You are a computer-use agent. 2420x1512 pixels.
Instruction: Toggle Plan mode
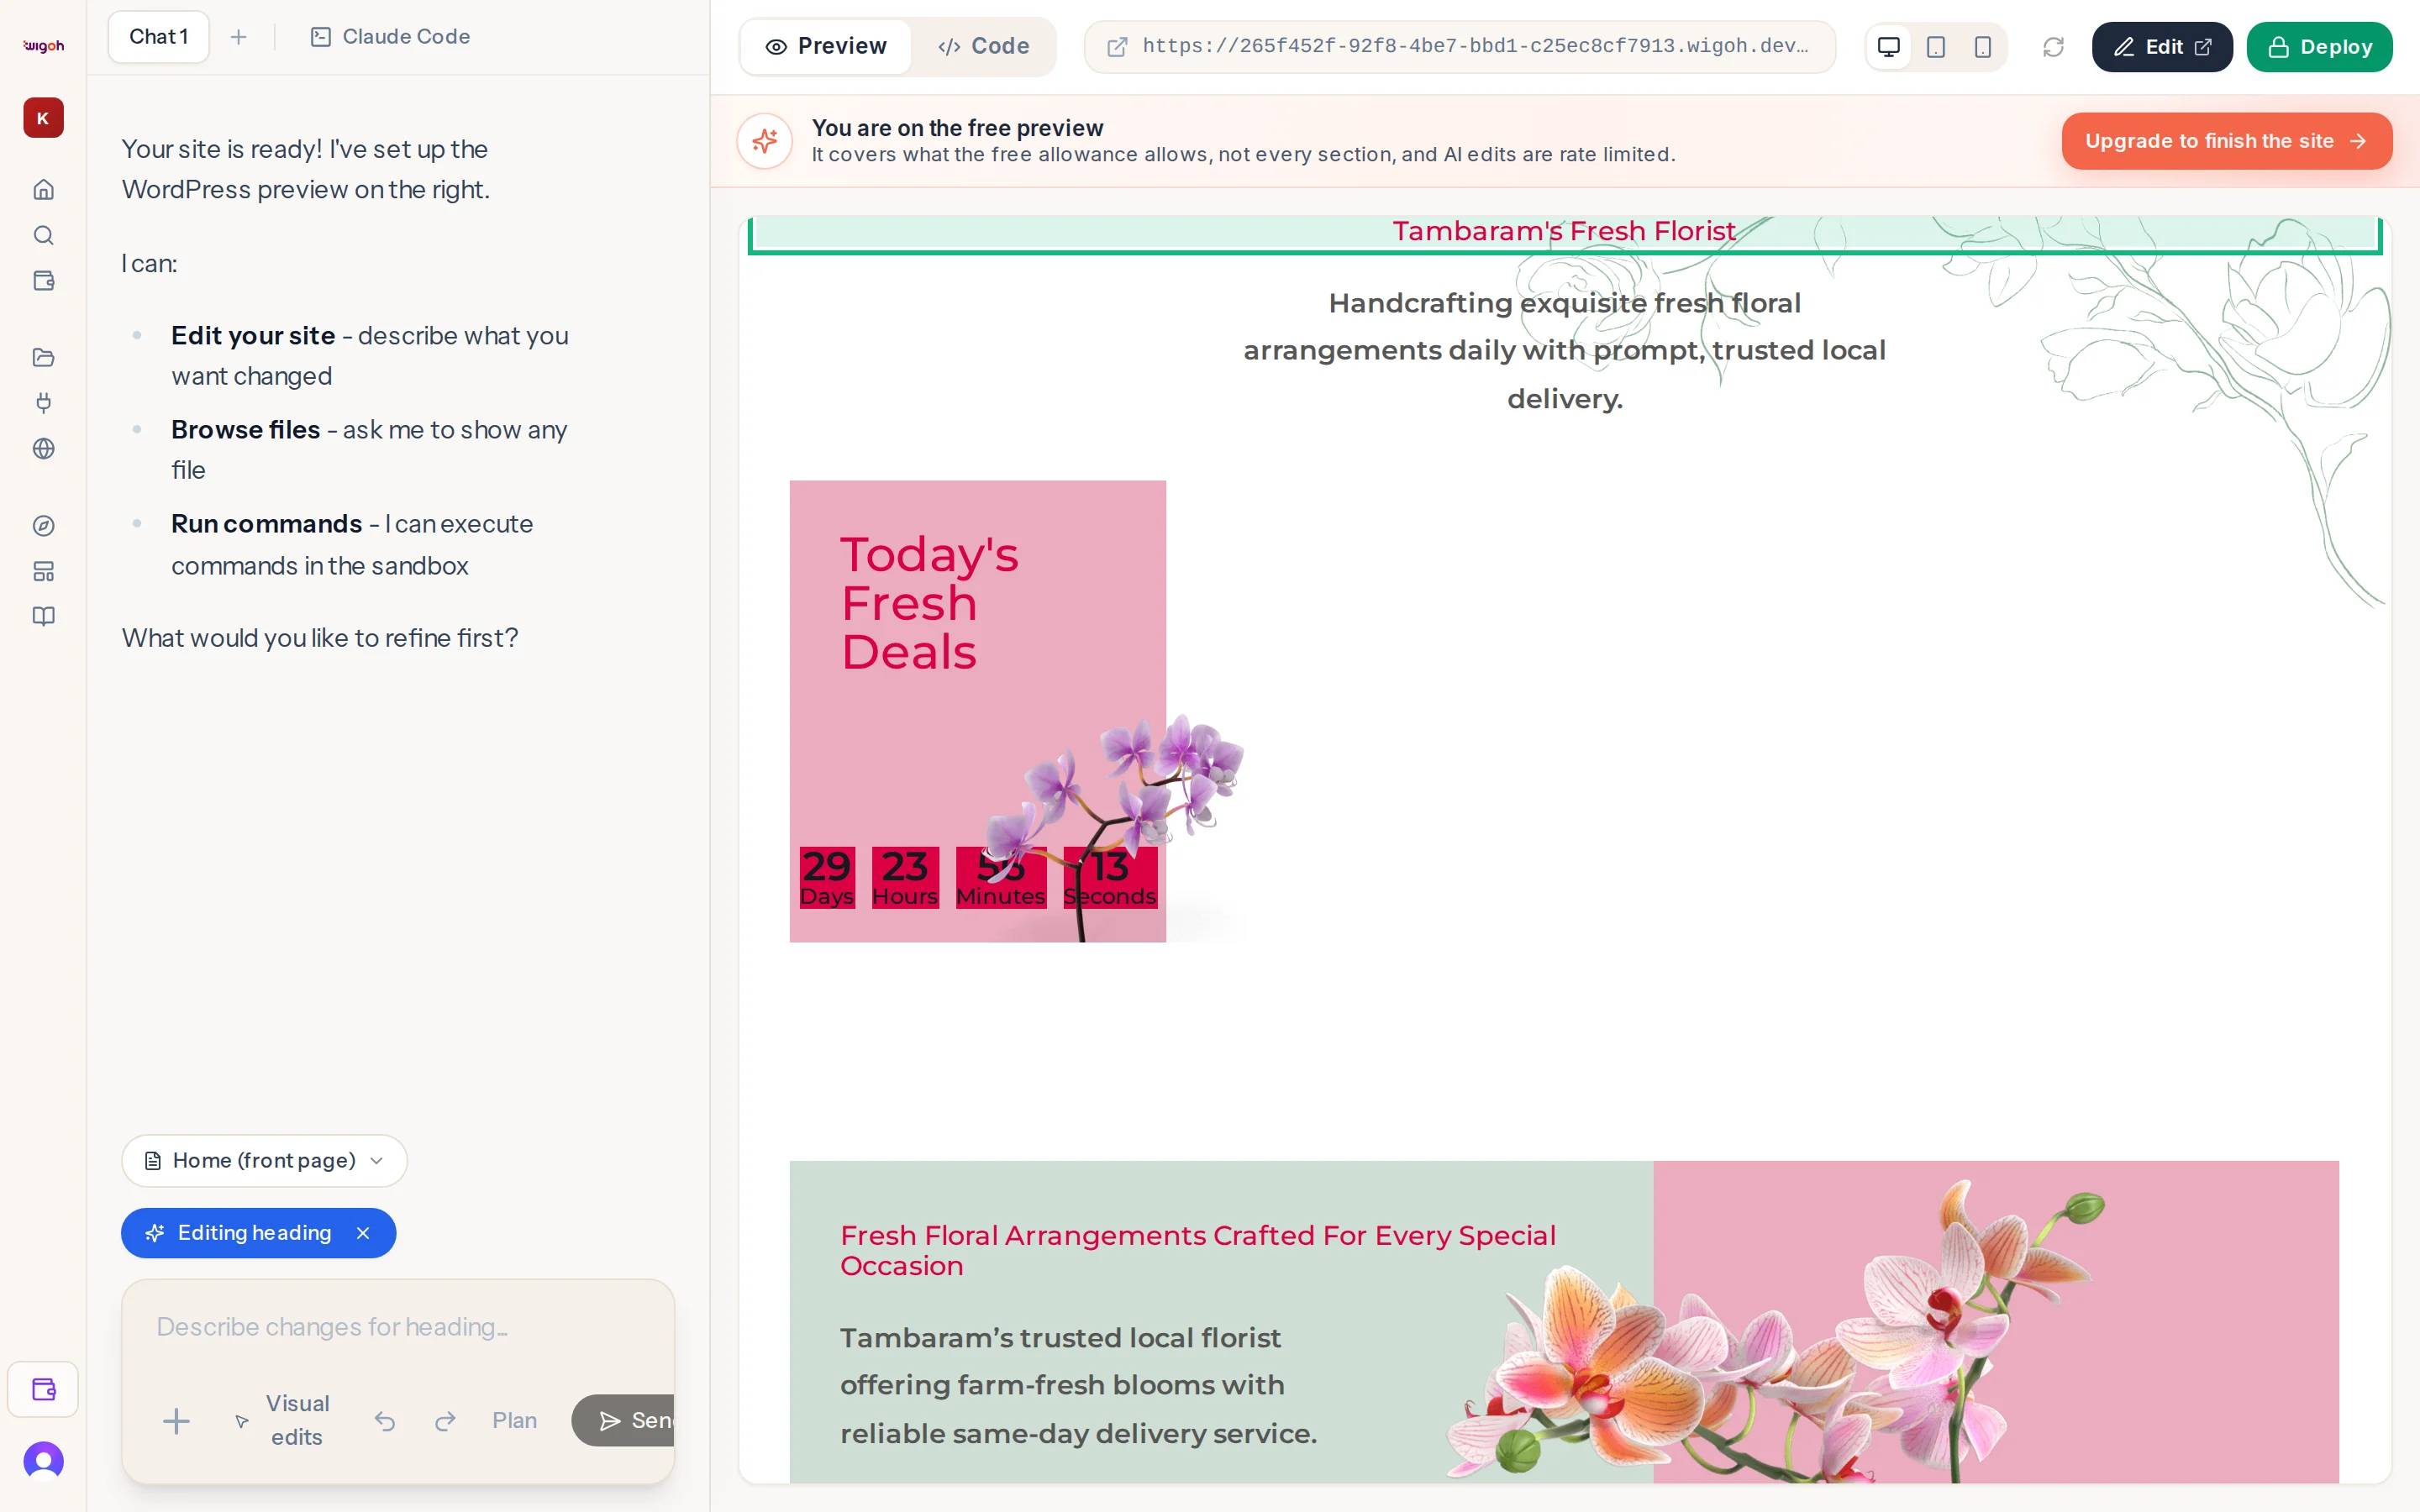click(x=514, y=1421)
